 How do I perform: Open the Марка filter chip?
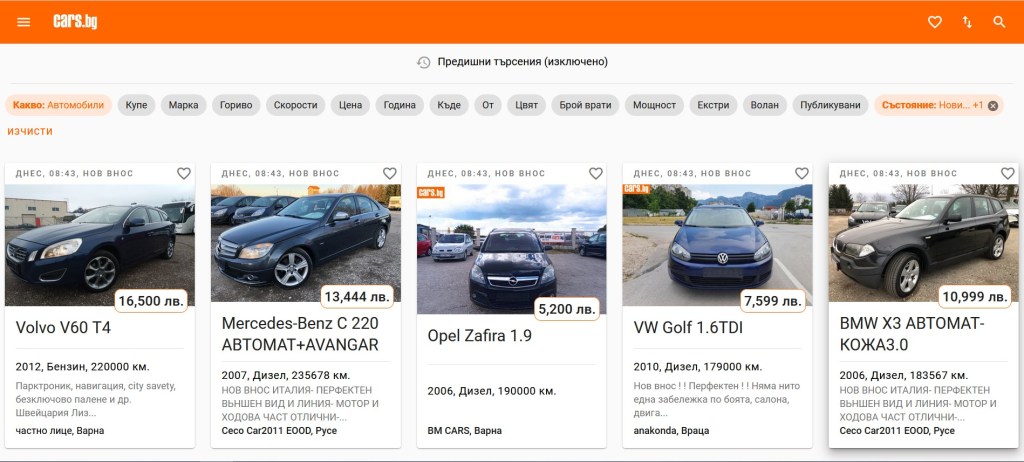[184, 105]
